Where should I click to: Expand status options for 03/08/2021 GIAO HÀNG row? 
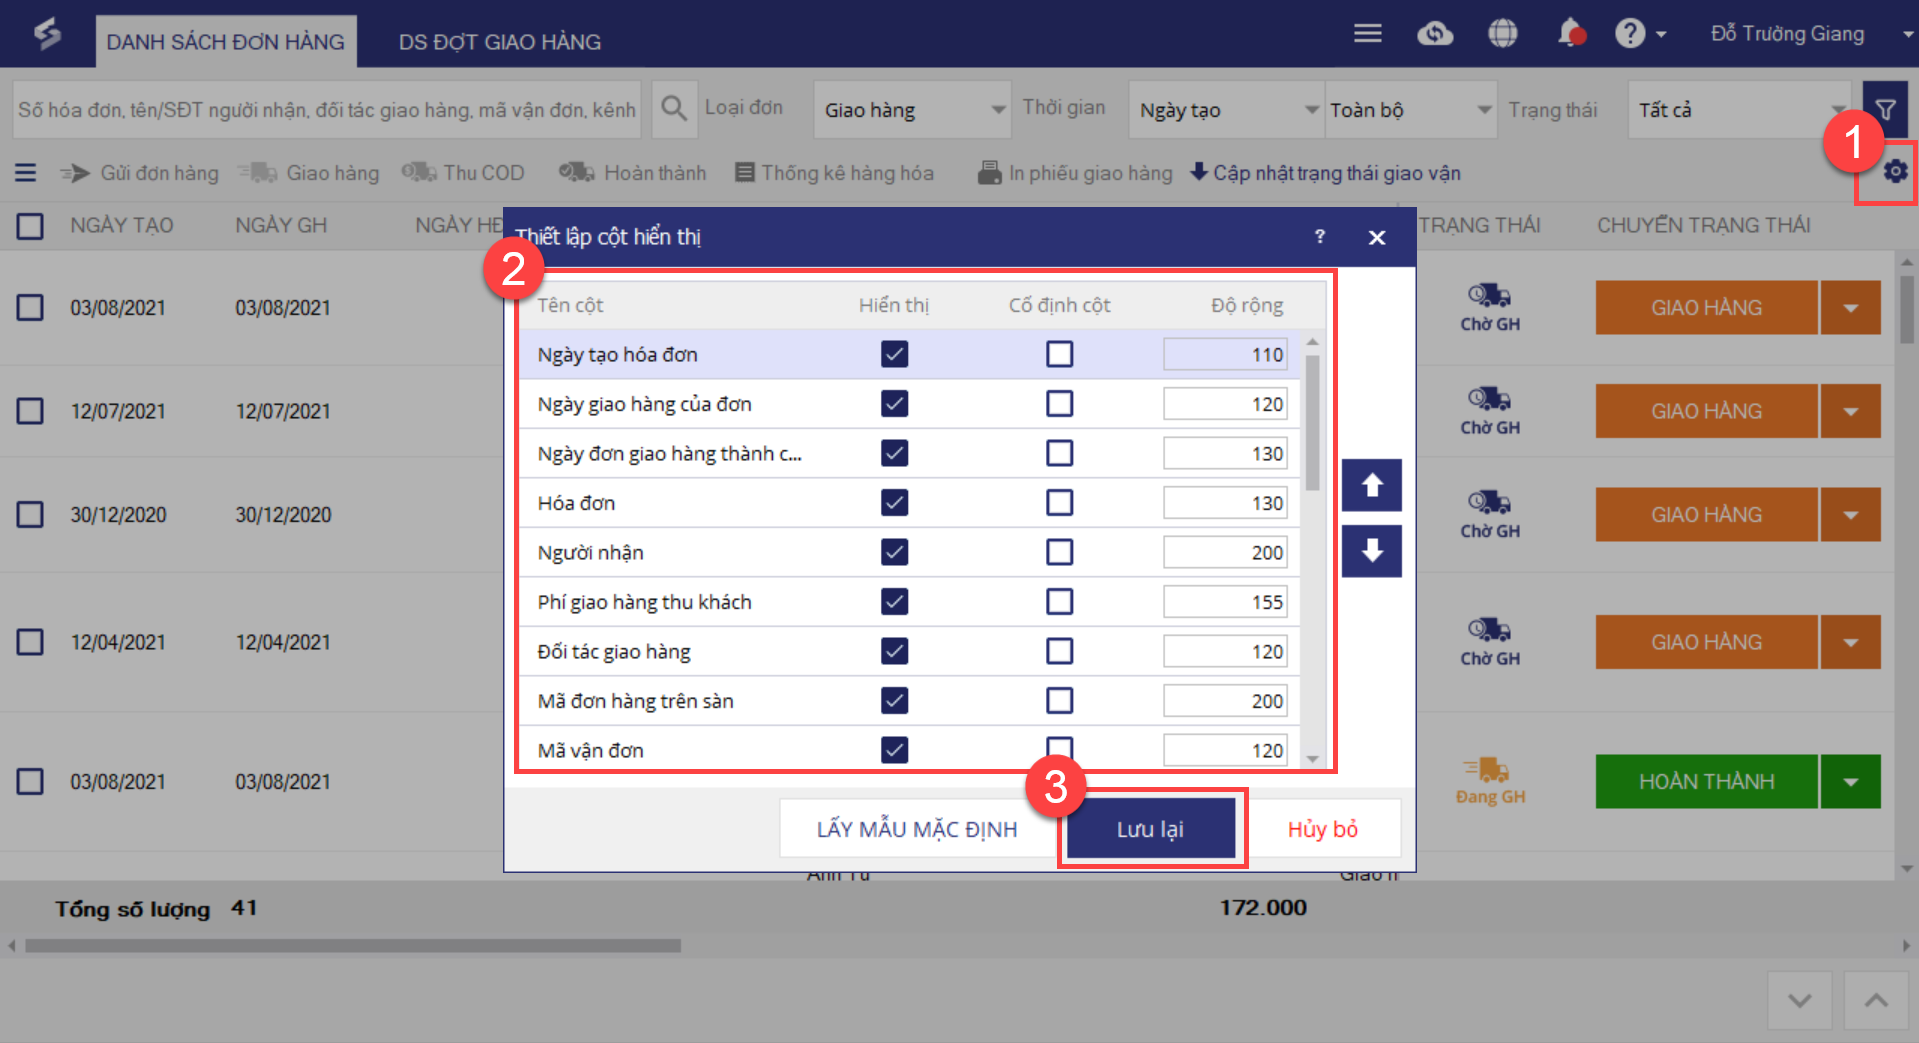1850,308
